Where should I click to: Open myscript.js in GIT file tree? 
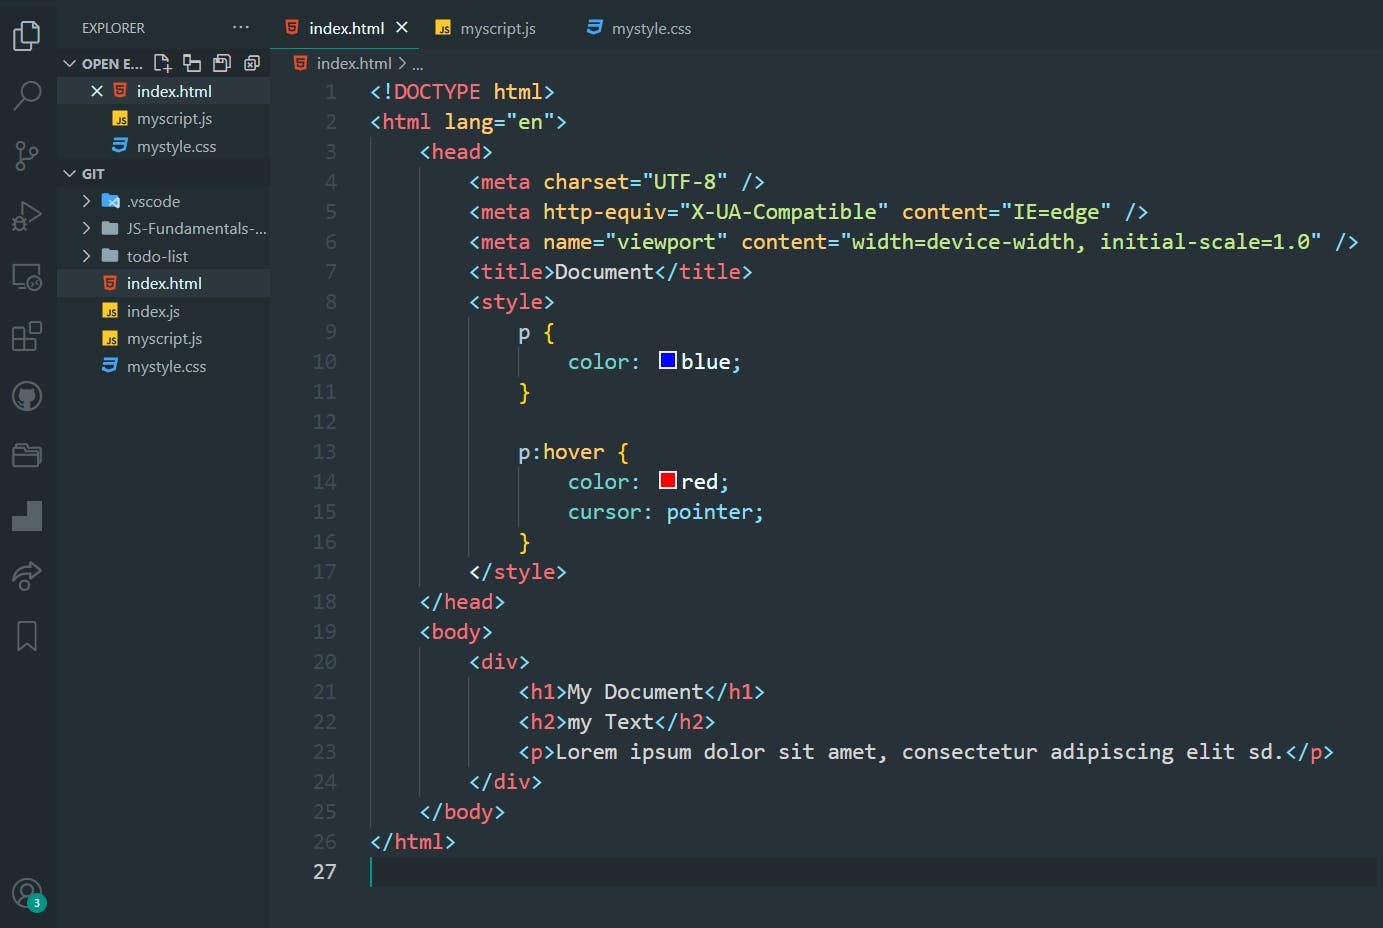pos(164,338)
